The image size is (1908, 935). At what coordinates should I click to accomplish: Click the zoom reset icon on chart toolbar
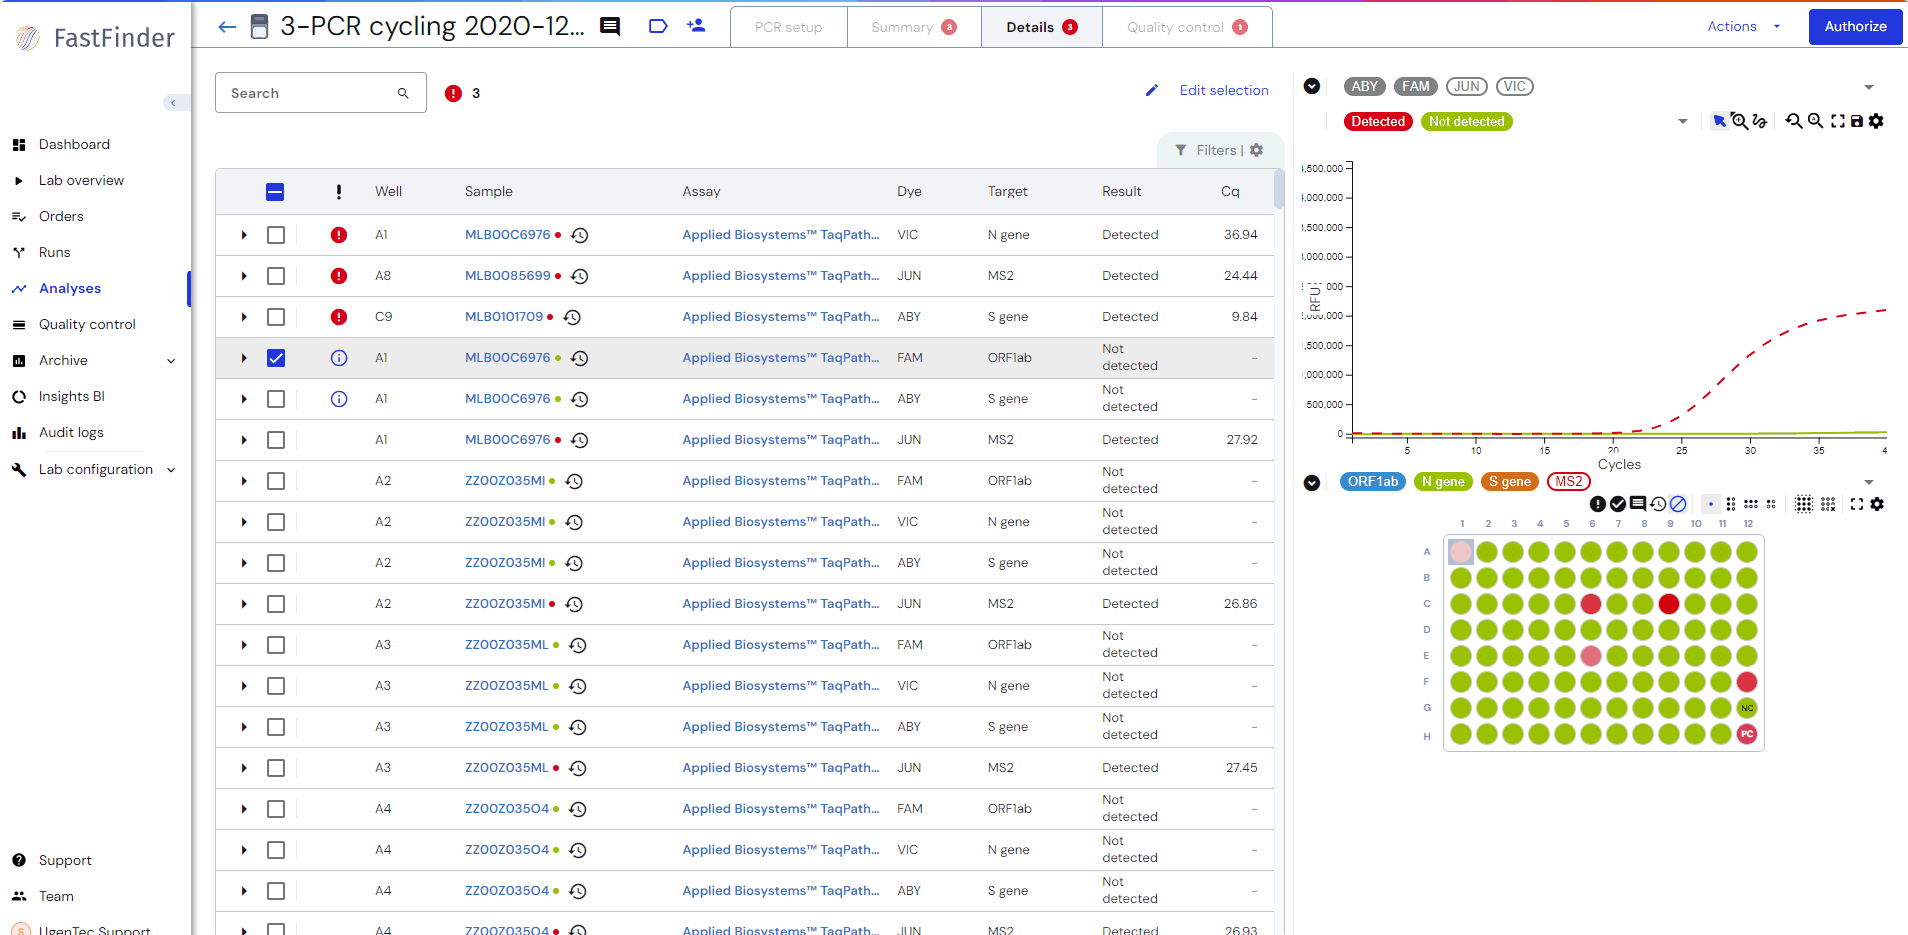click(x=1794, y=121)
